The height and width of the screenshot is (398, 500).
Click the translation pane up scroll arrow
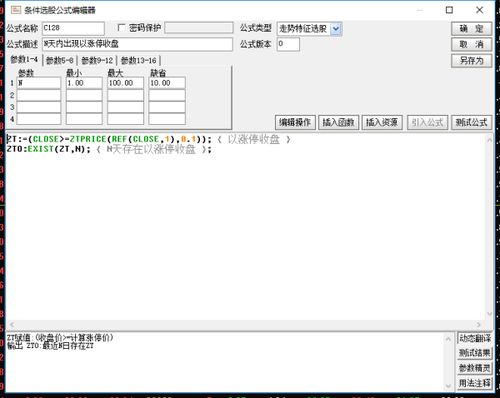coord(448,339)
